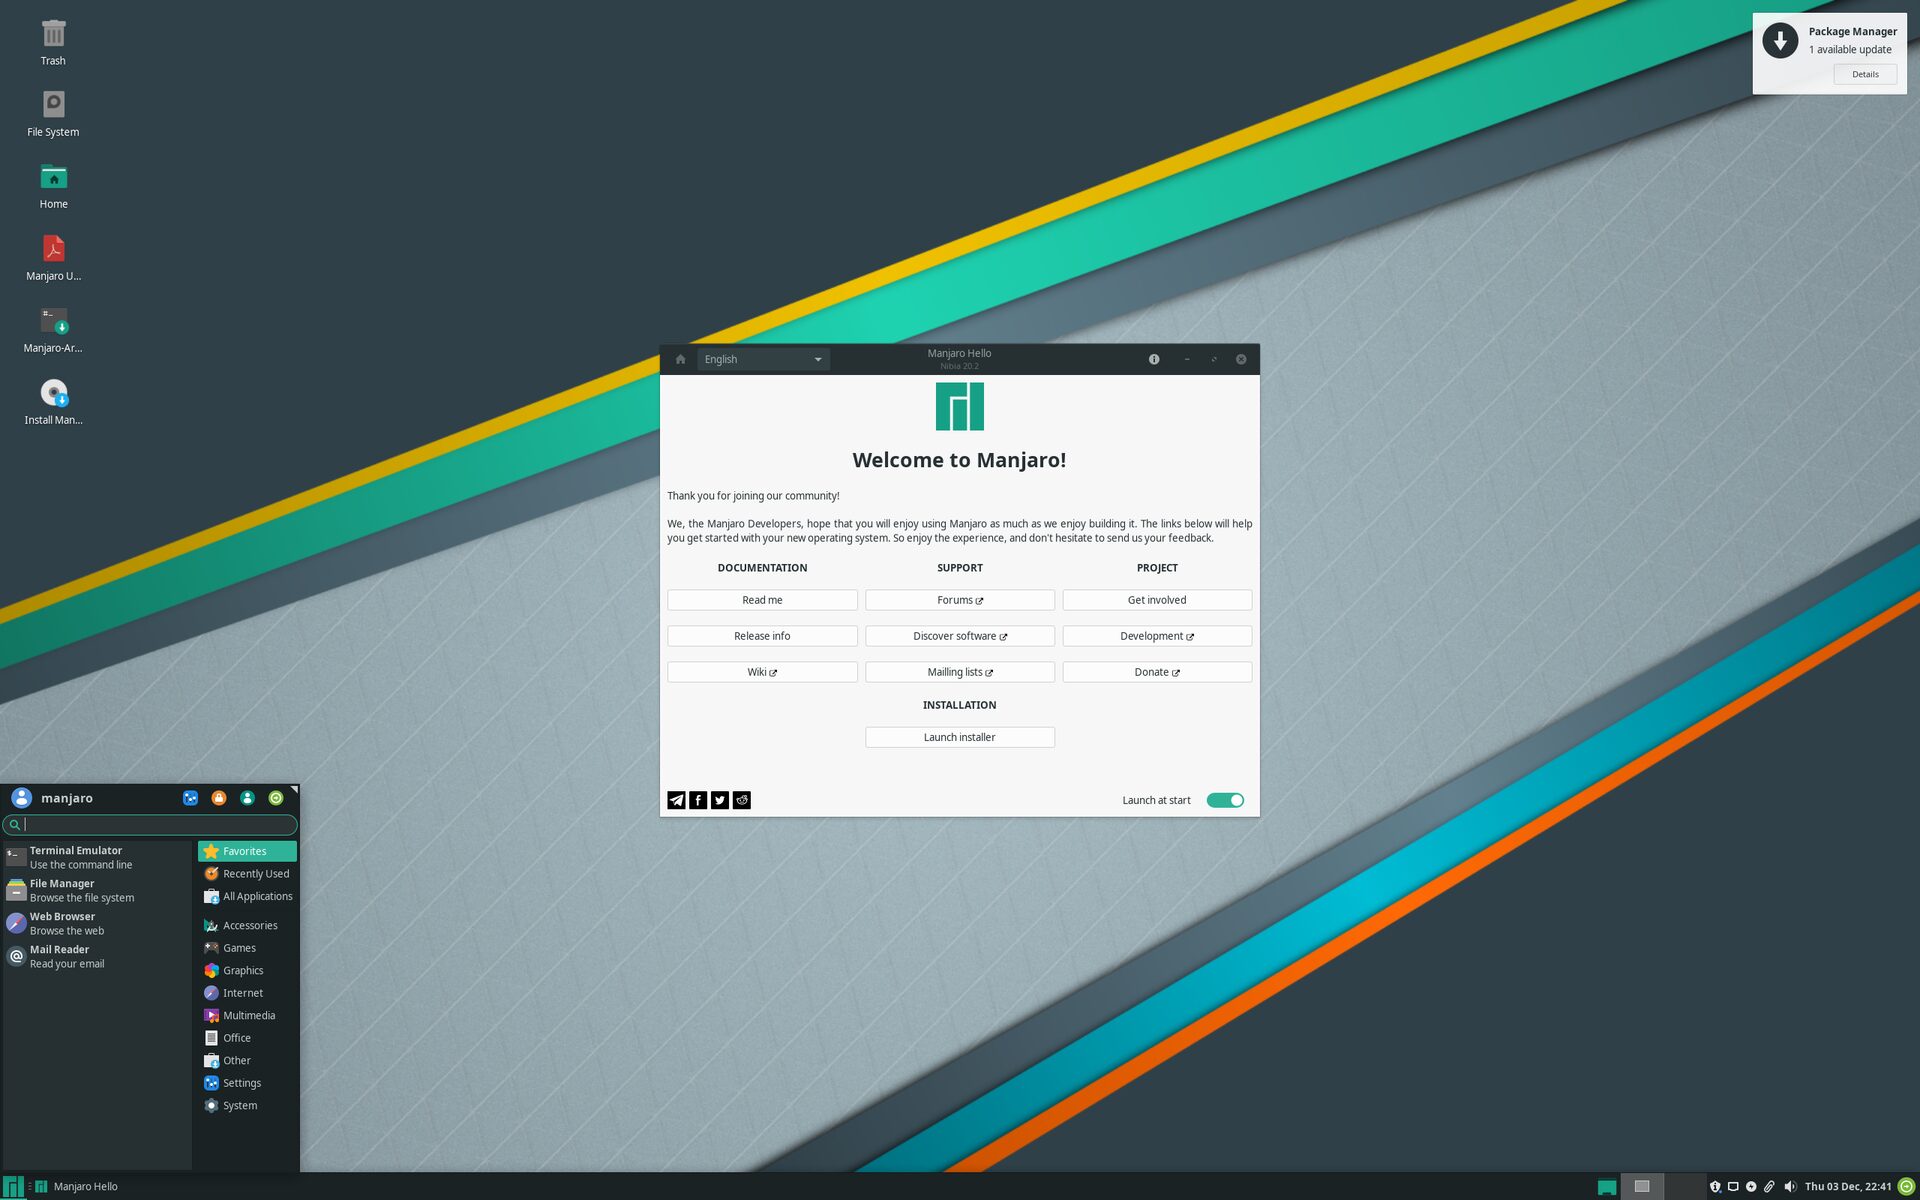Click the Facebook social icon link
The width and height of the screenshot is (1920, 1200).
click(697, 800)
